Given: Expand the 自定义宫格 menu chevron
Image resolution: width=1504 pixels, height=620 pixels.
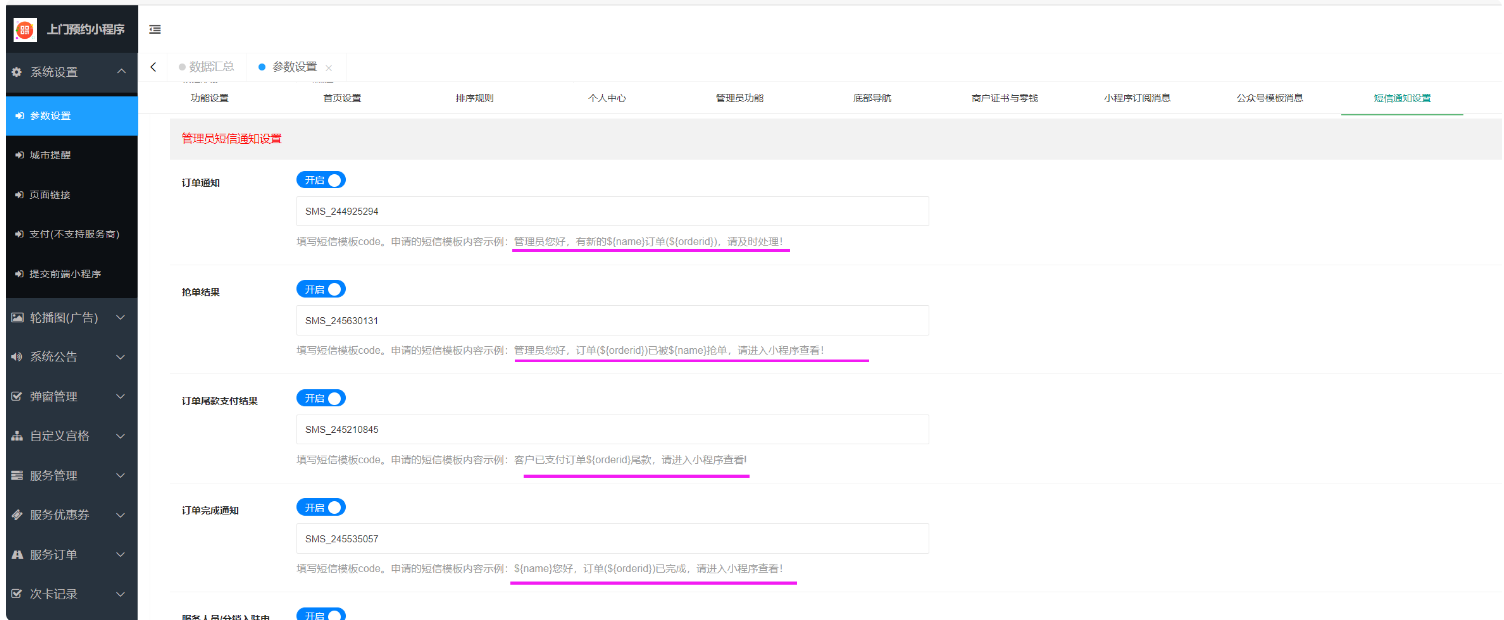Looking at the screenshot, I should pos(121,436).
